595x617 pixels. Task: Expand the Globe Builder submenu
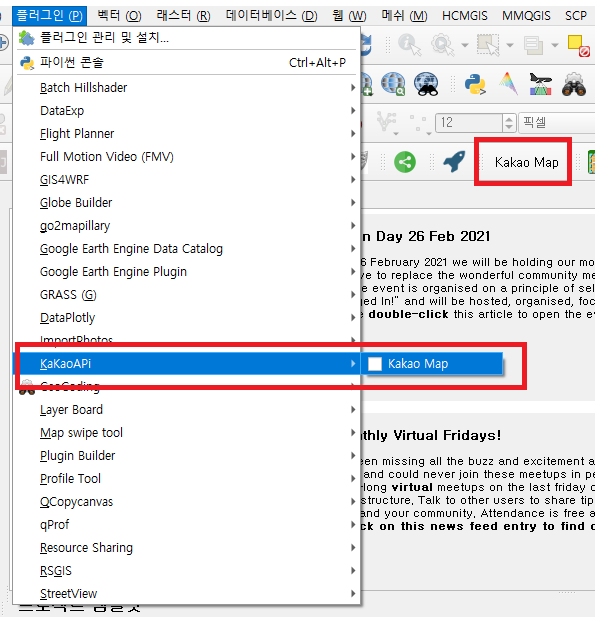187,203
